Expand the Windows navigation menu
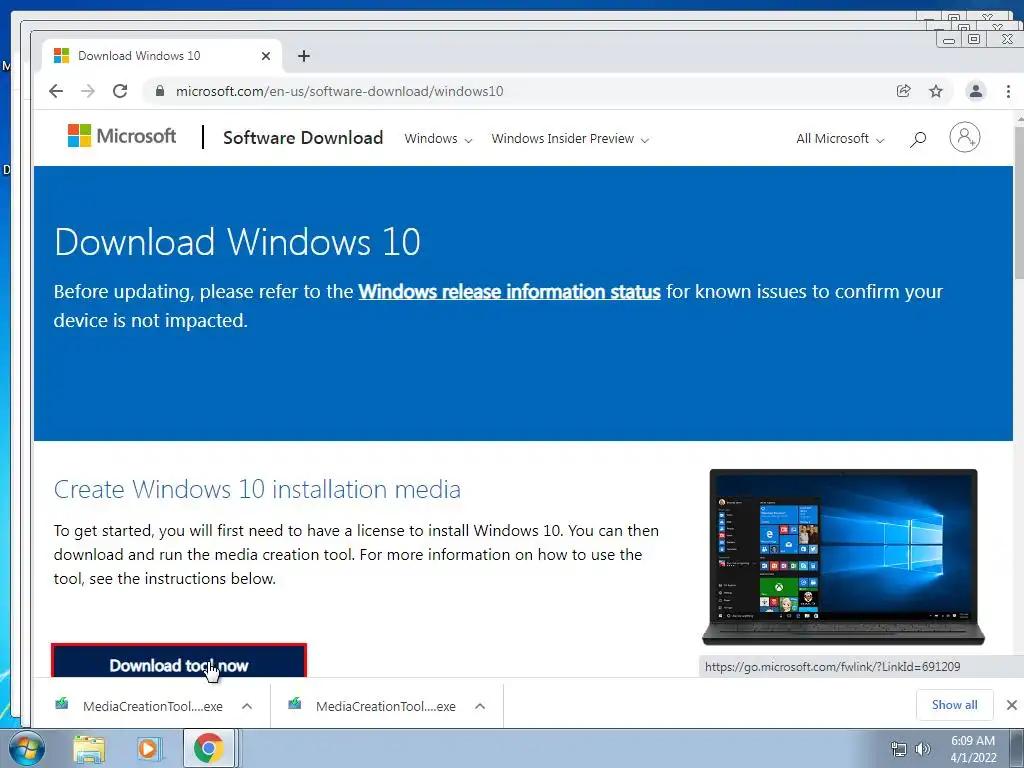 pos(438,138)
